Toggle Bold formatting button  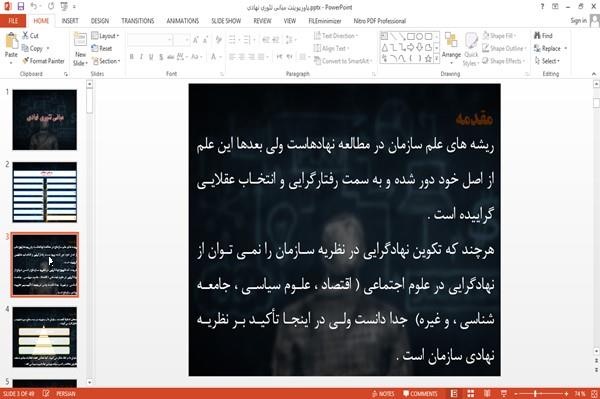(x=131, y=57)
